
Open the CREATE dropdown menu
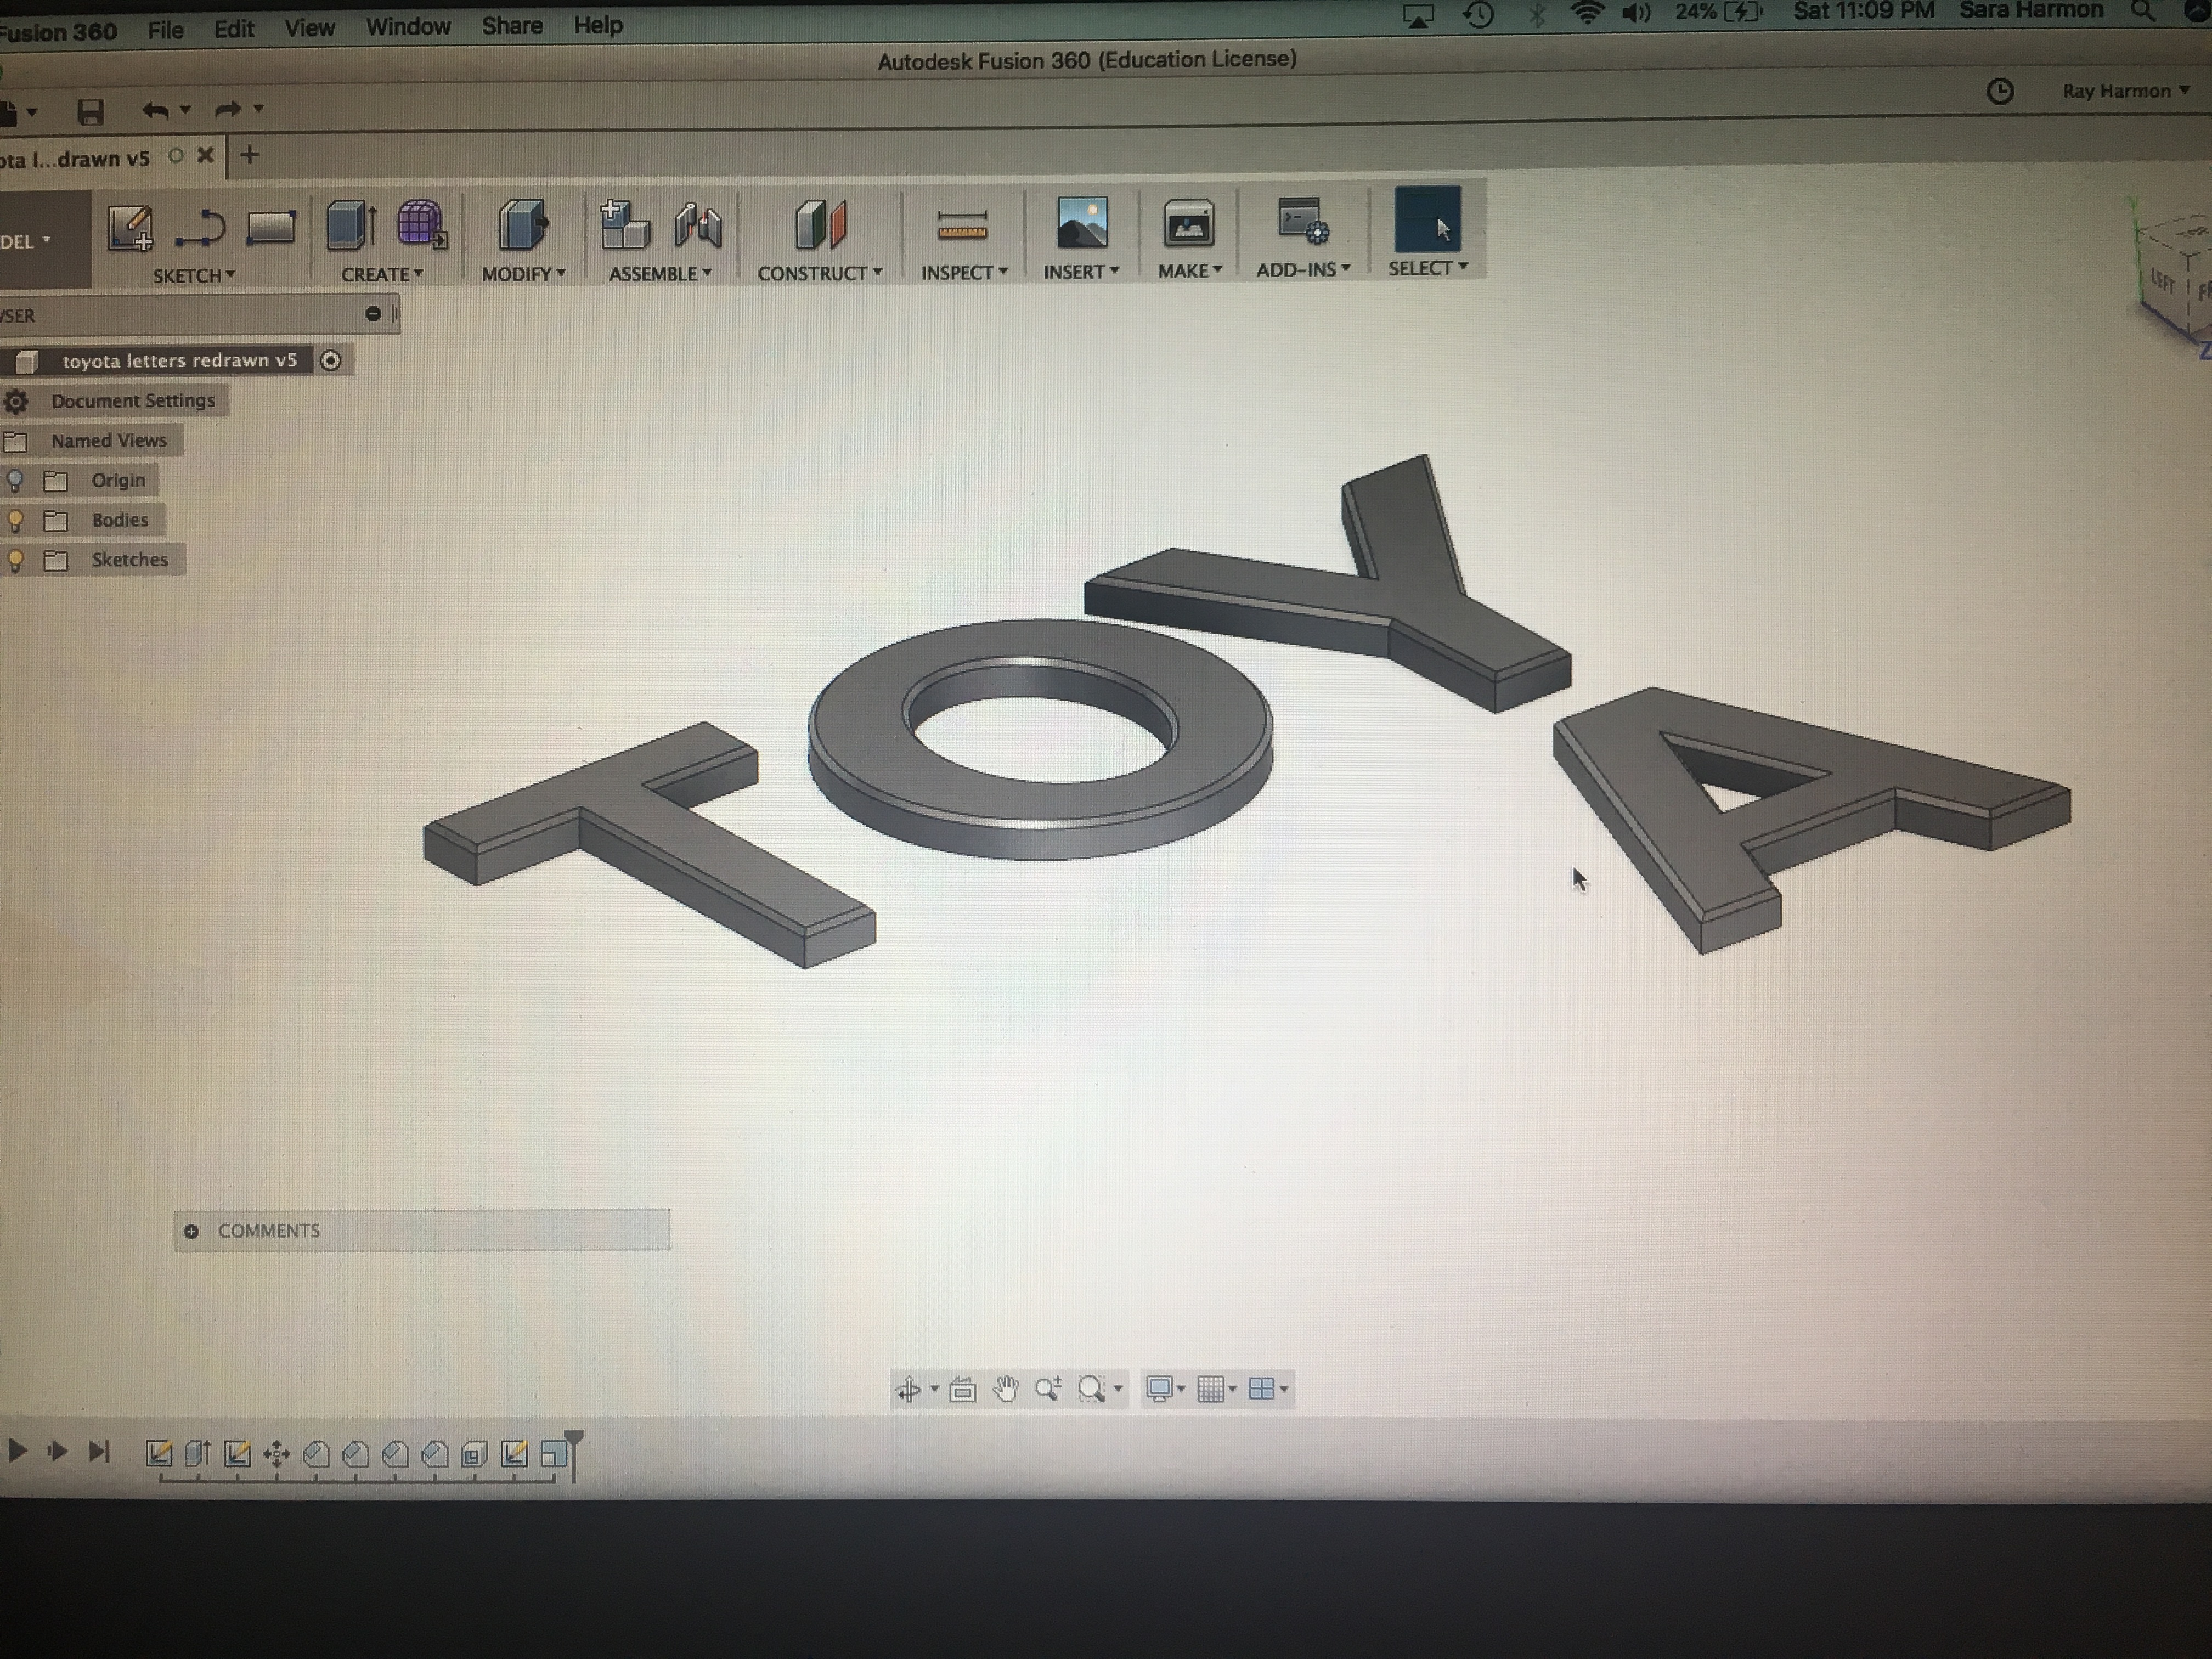coord(382,274)
